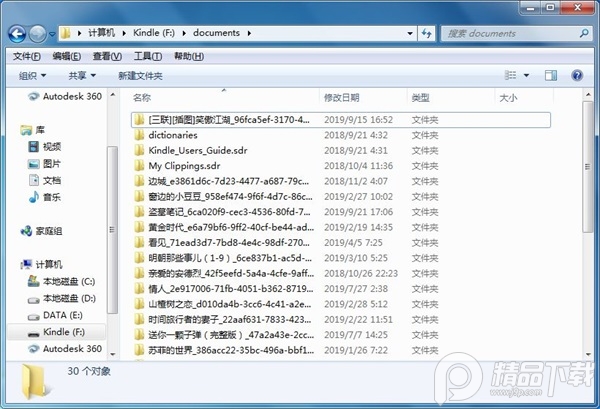Select Kindle (F:) drive in navigation pane

pyautogui.click(x=63, y=330)
